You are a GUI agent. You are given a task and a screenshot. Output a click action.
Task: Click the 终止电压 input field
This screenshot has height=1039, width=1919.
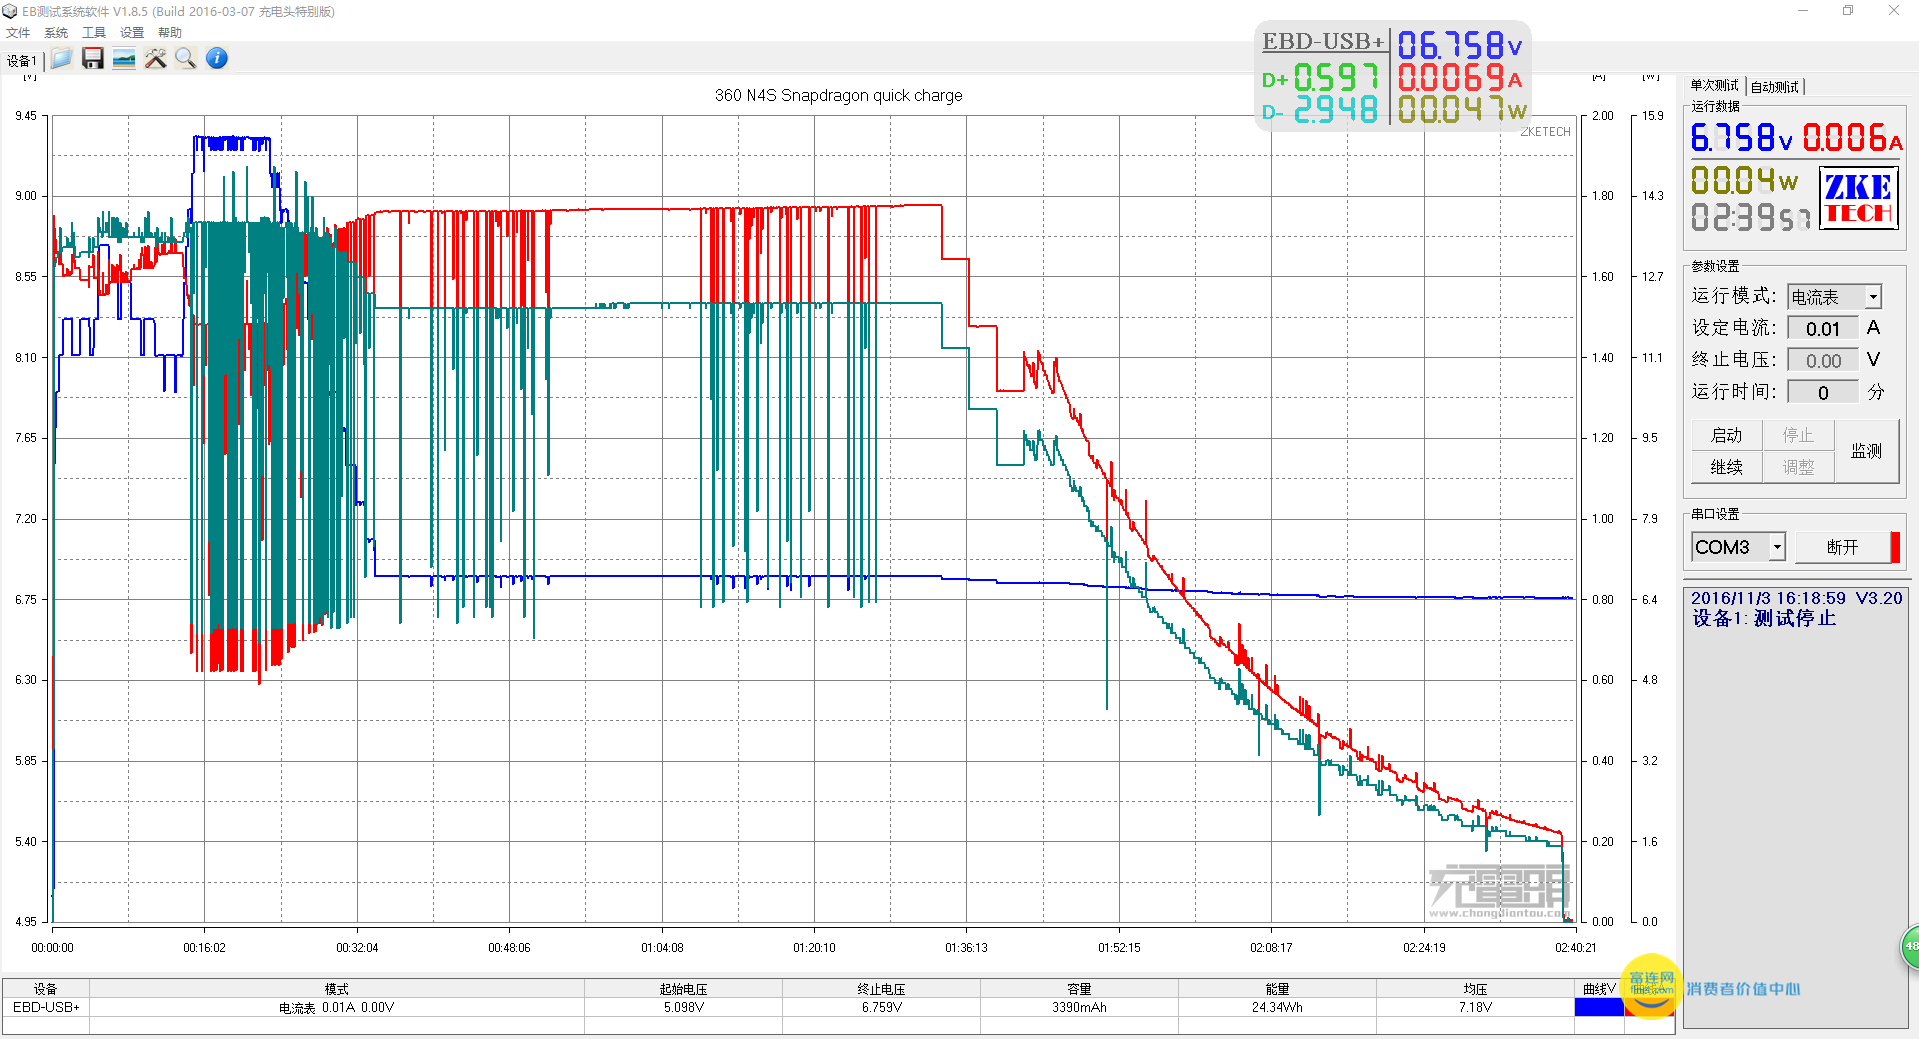1823,361
